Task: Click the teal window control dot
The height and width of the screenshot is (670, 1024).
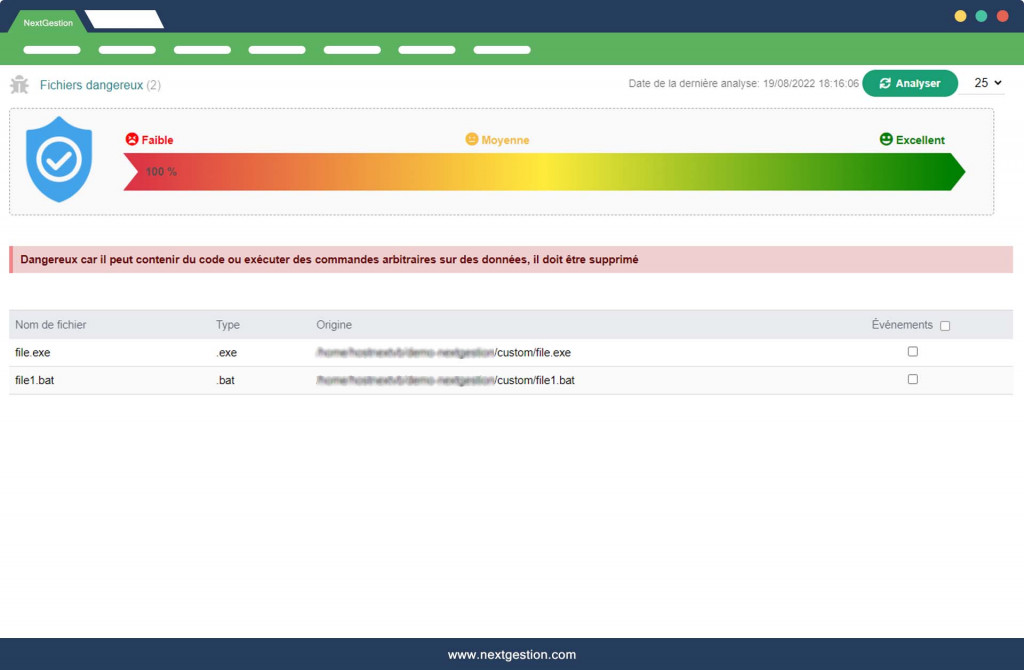Action: tap(981, 16)
